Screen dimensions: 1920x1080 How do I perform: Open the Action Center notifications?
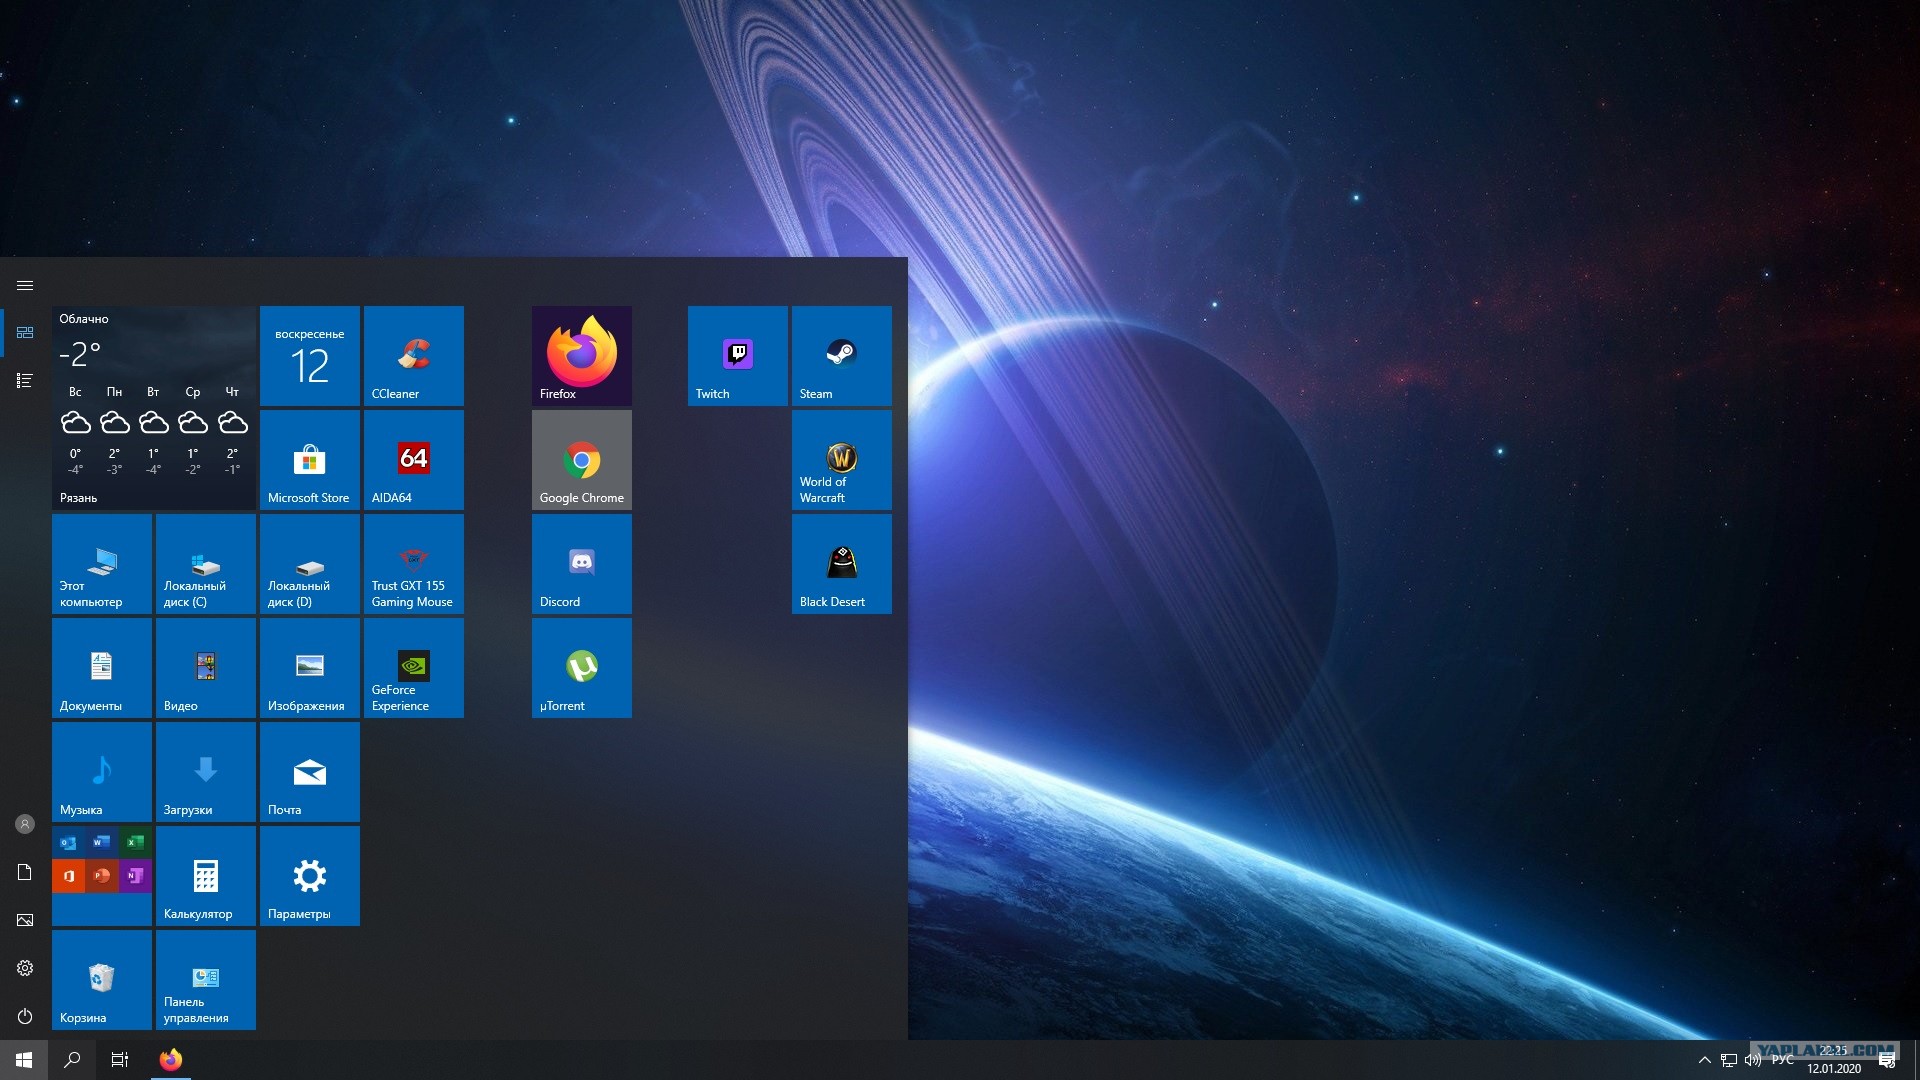click(x=1887, y=1060)
